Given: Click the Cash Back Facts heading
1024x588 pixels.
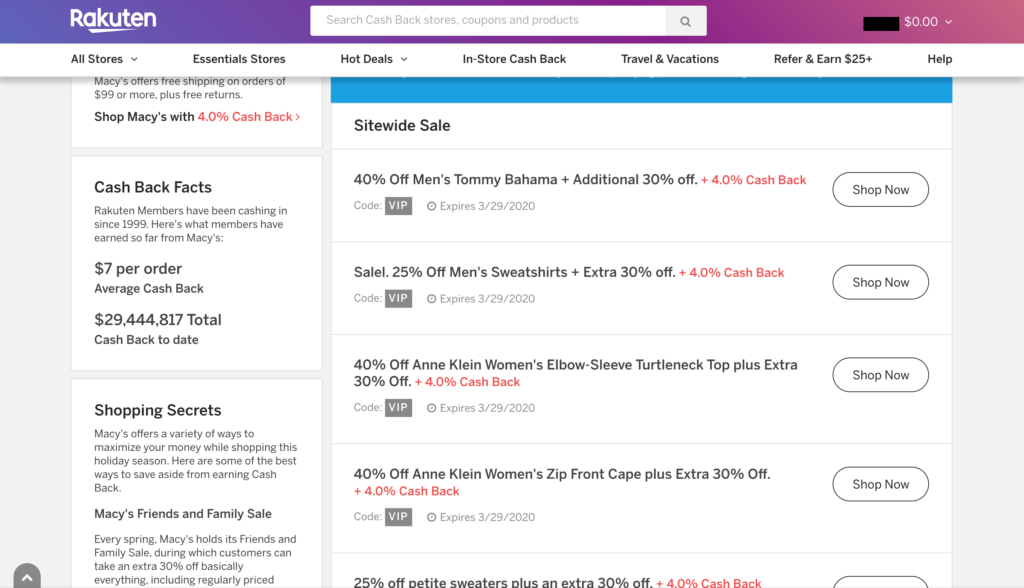Looking at the screenshot, I should click(x=153, y=188).
